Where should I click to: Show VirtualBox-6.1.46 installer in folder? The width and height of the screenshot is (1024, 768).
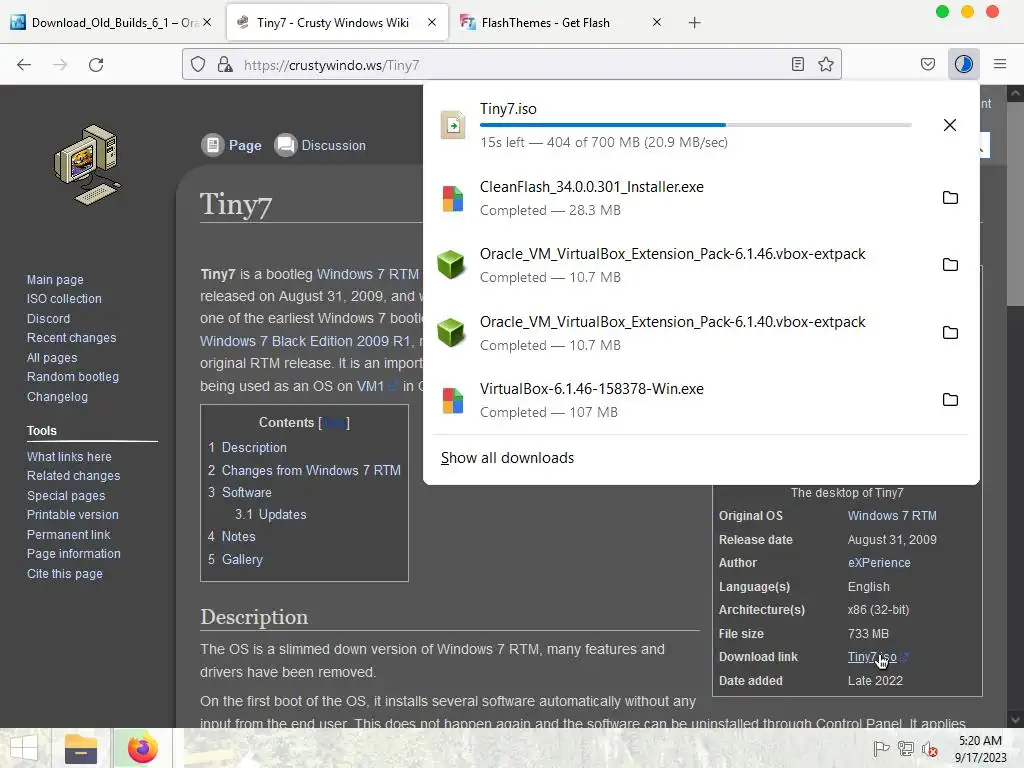click(950, 400)
